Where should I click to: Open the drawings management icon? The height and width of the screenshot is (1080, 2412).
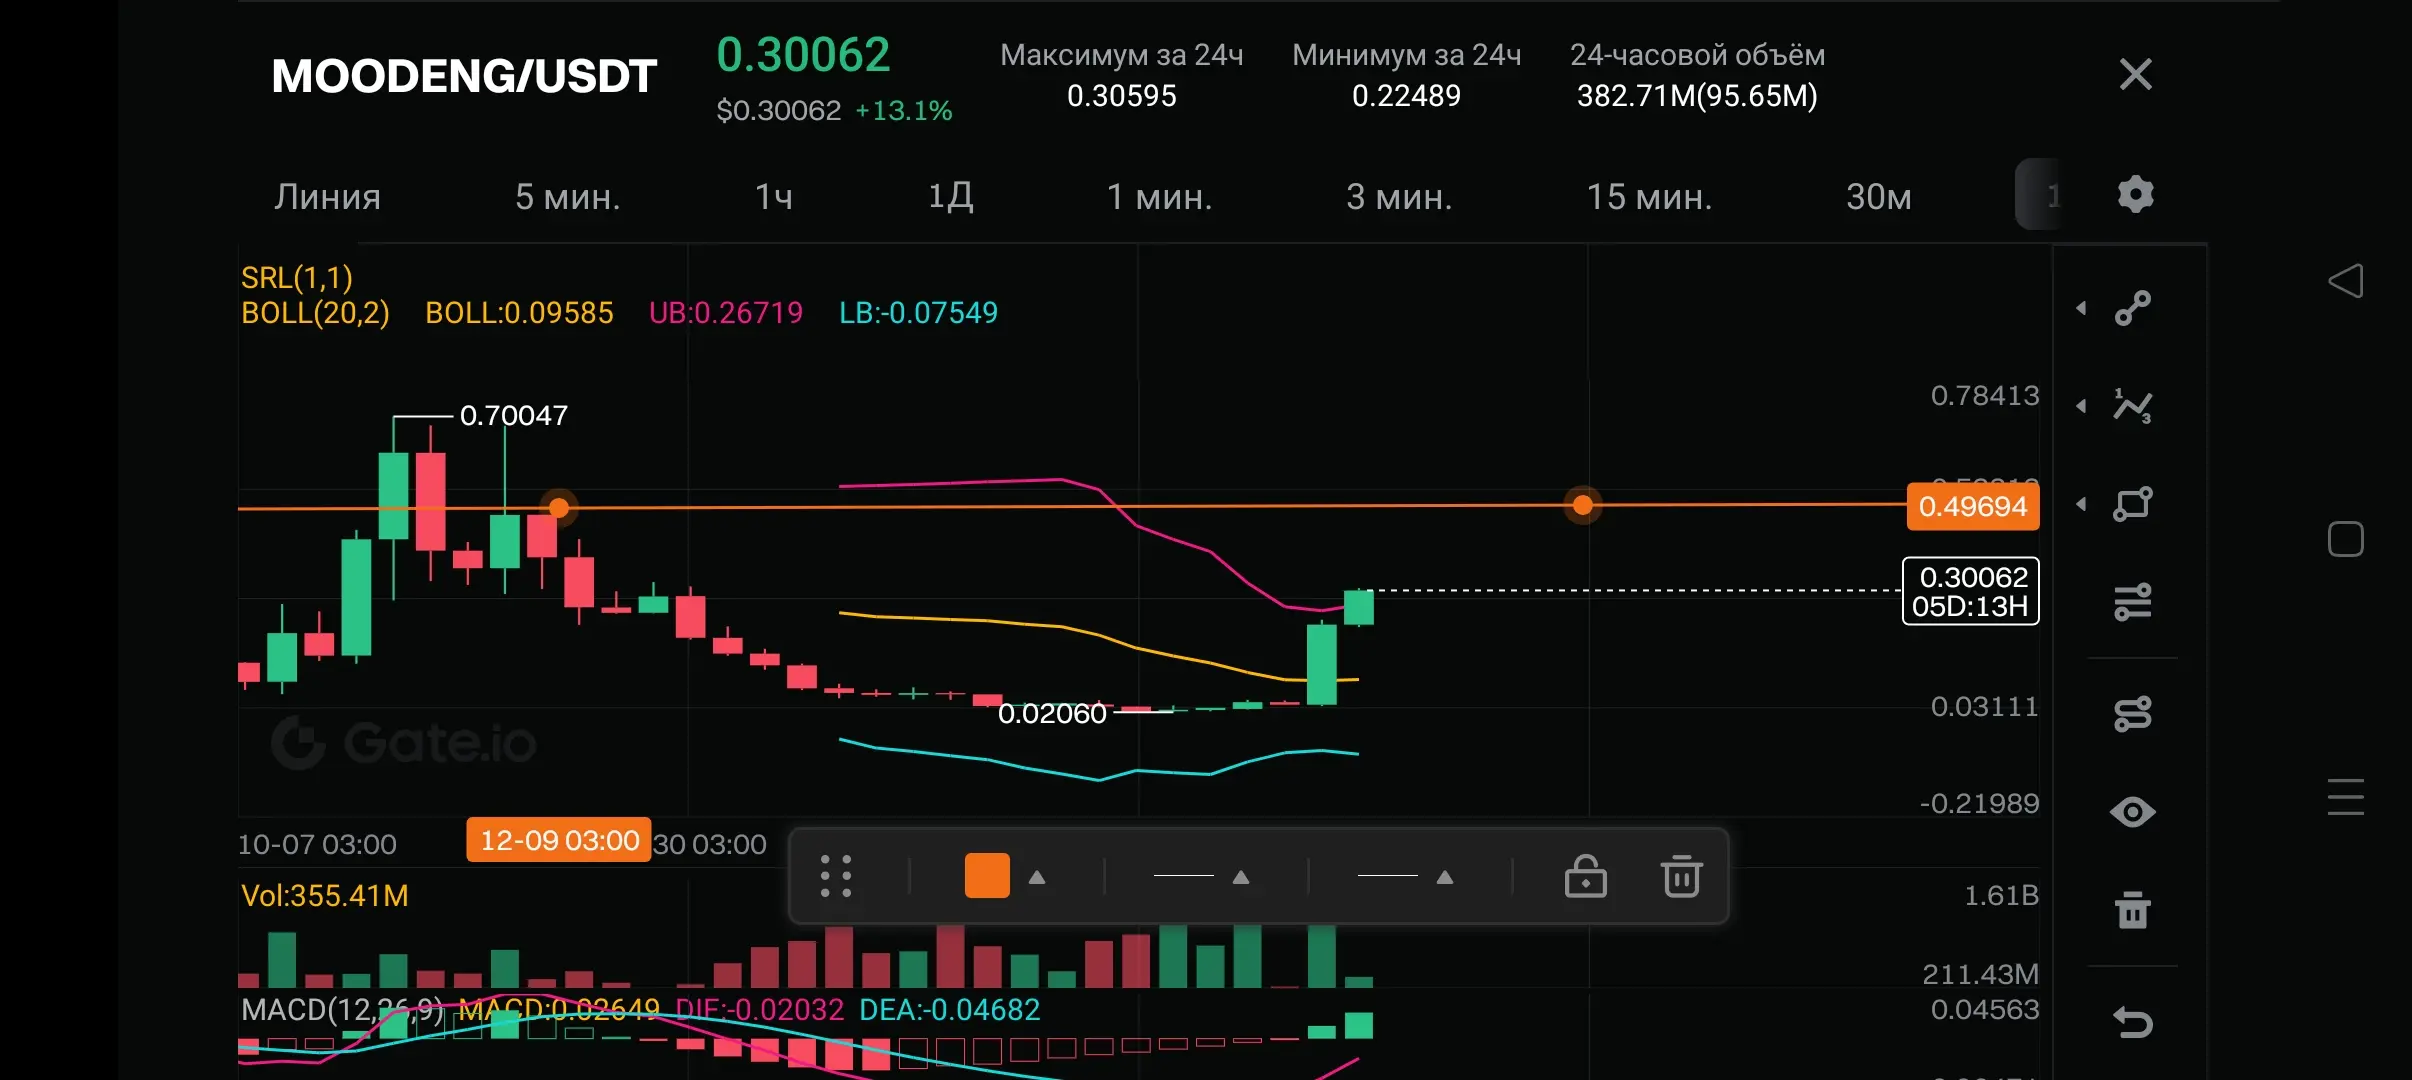(2132, 714)
